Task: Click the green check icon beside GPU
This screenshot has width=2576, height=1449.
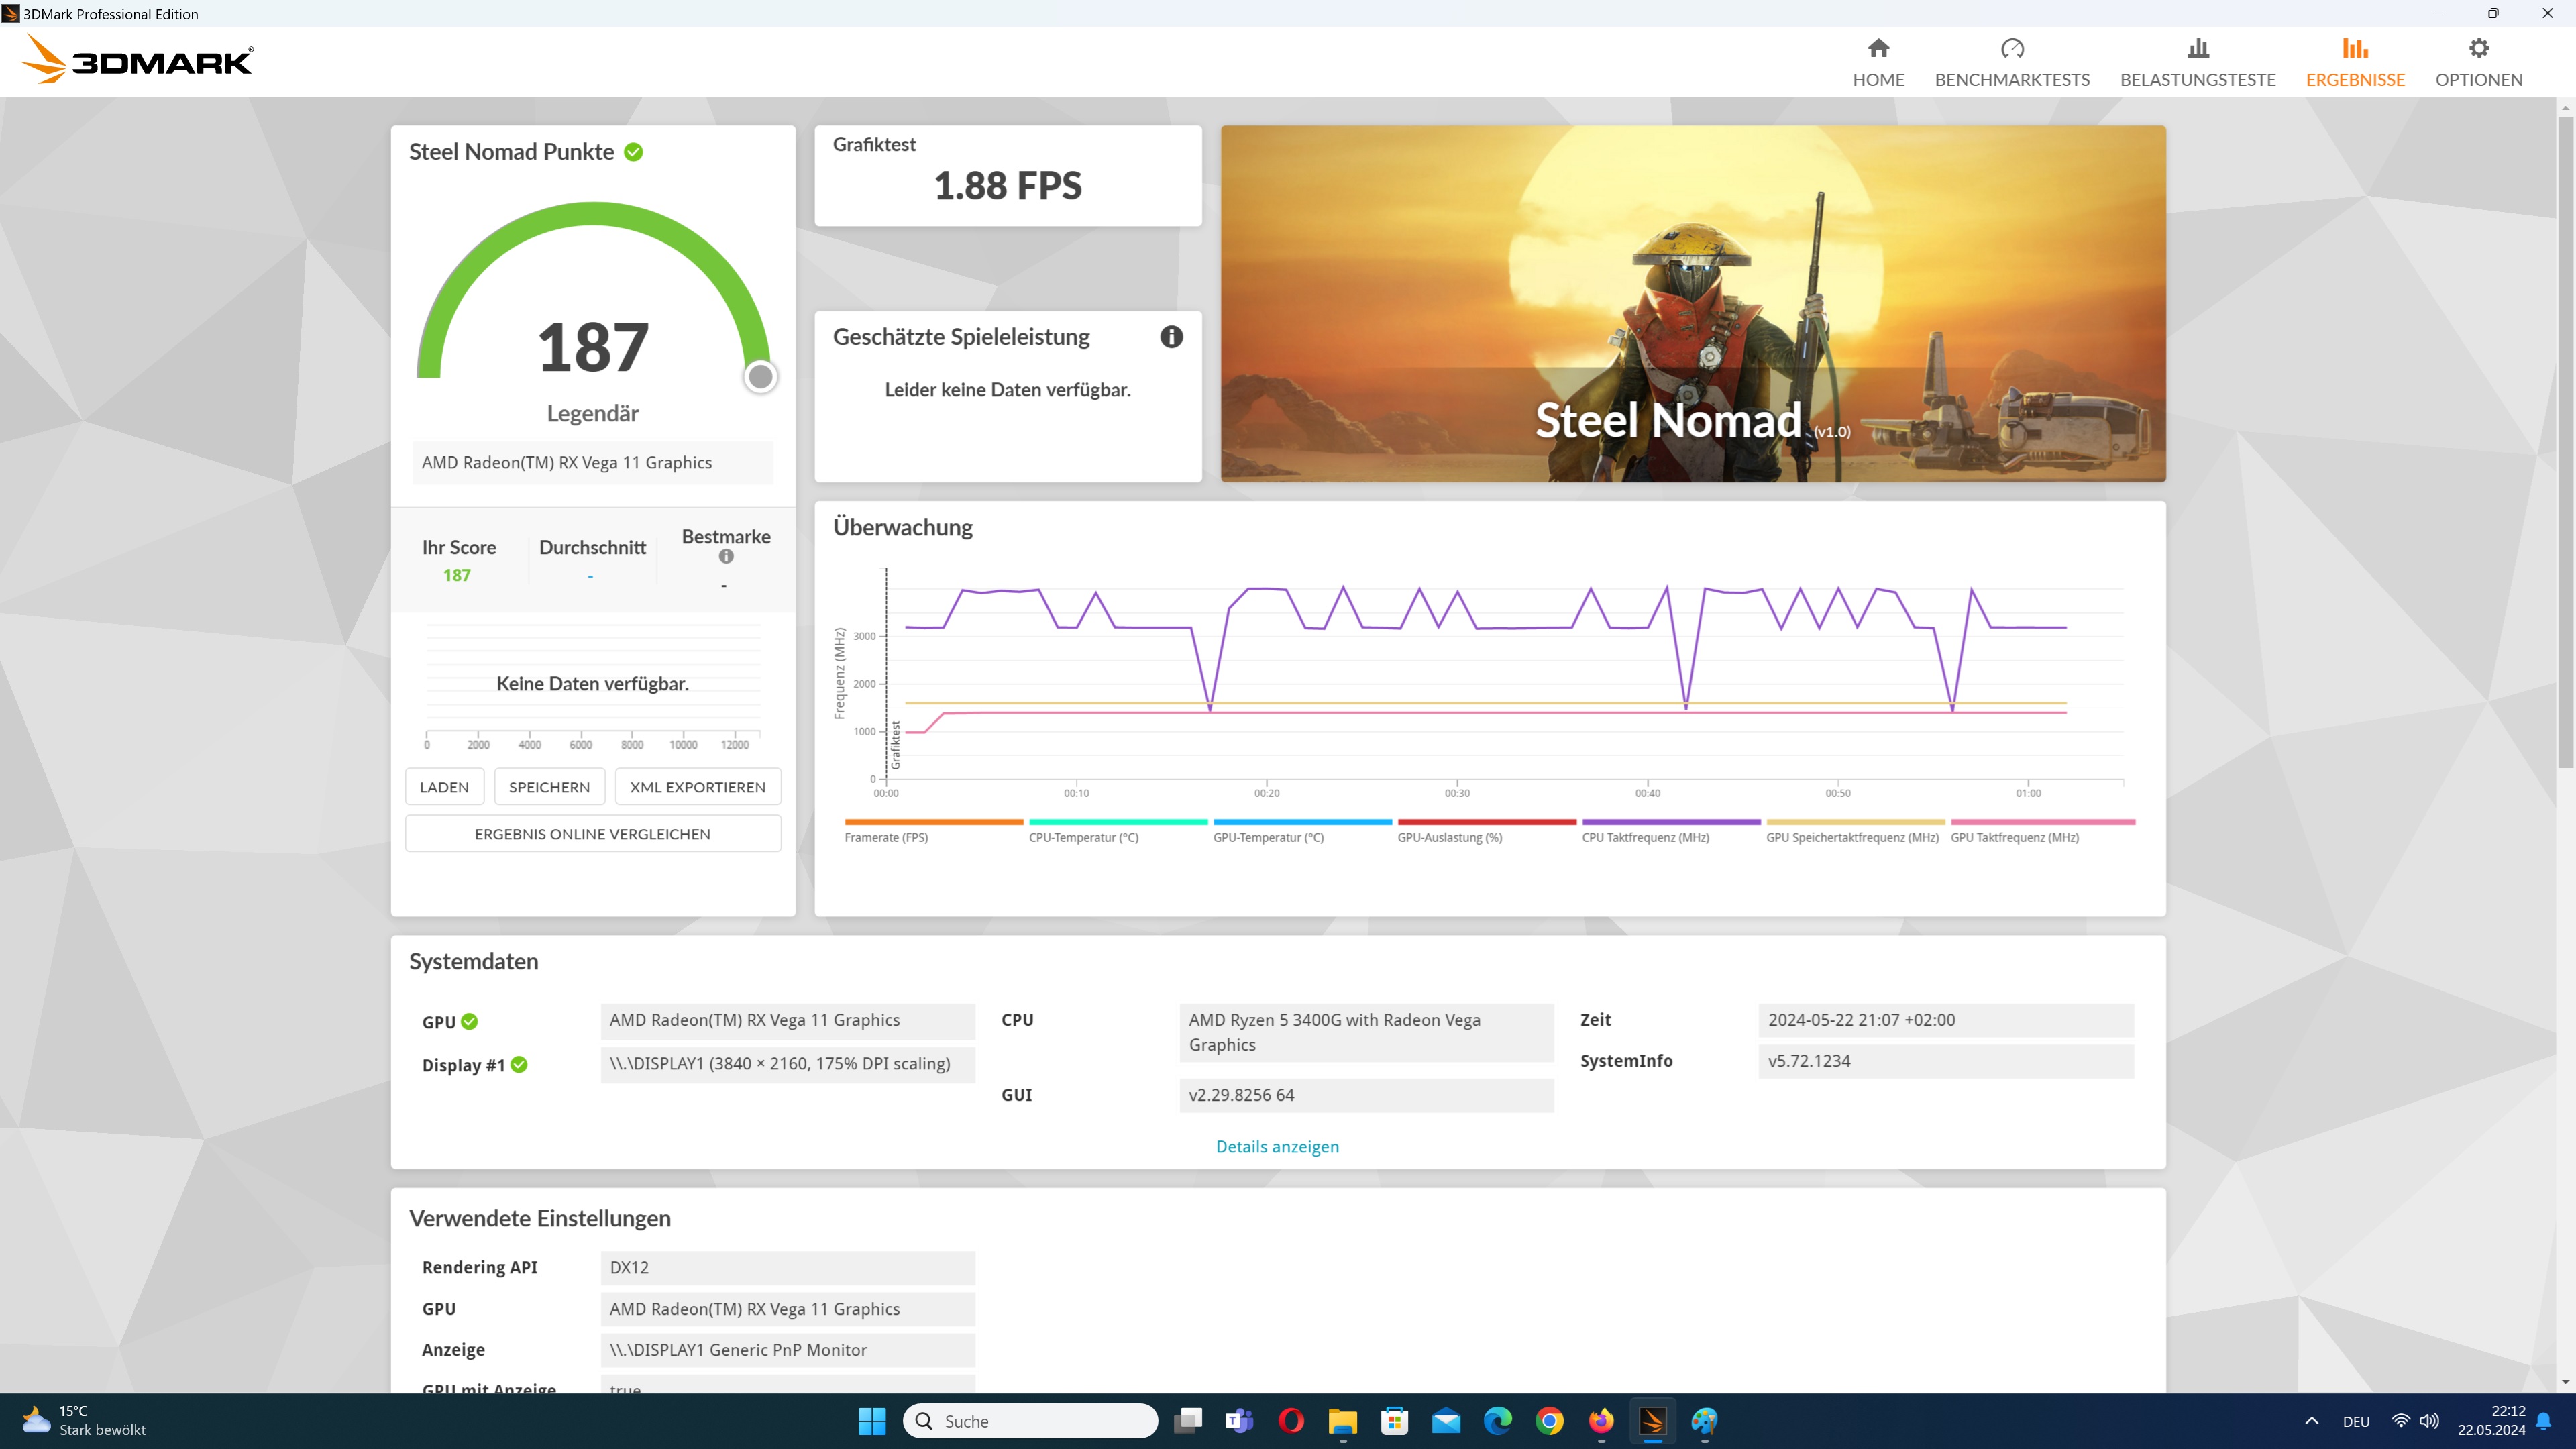Action: click(470, 1021)
